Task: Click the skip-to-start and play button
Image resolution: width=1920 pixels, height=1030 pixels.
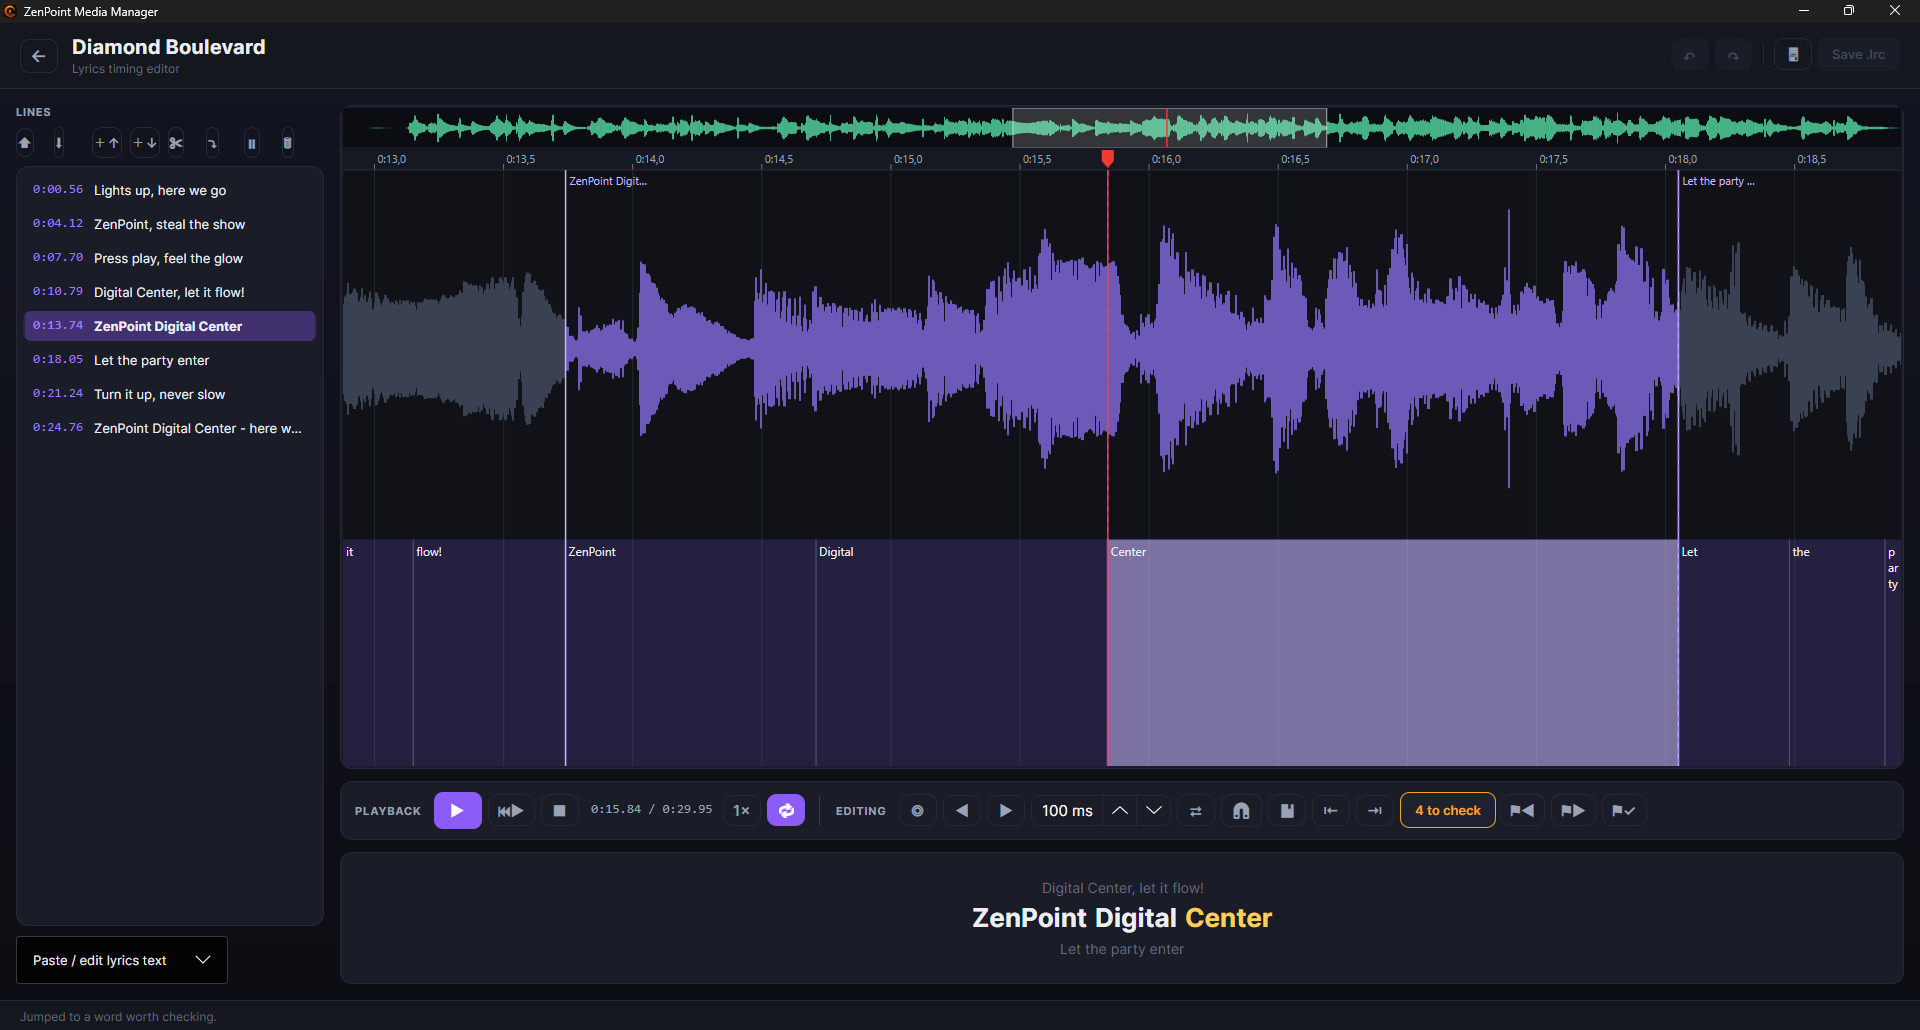Action: click(x=510, y=810)
